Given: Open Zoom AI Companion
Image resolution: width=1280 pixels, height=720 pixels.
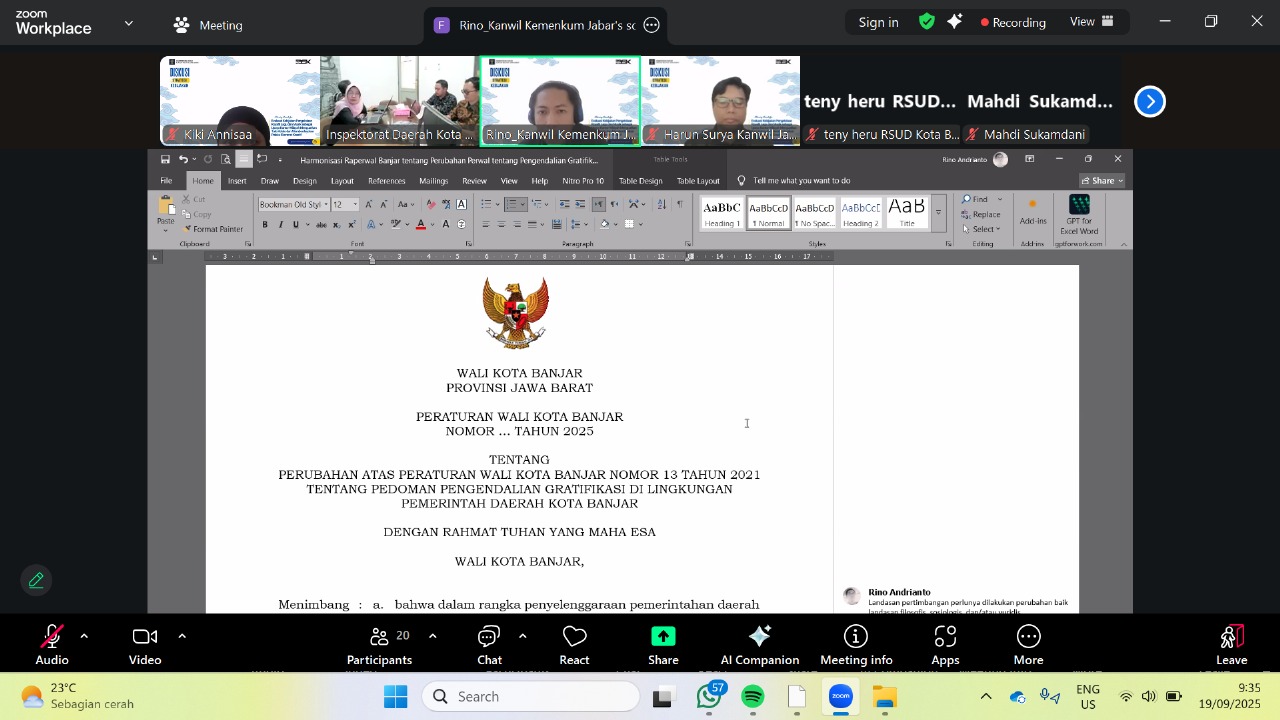Looking at the screenshot, I should (759, 645).
